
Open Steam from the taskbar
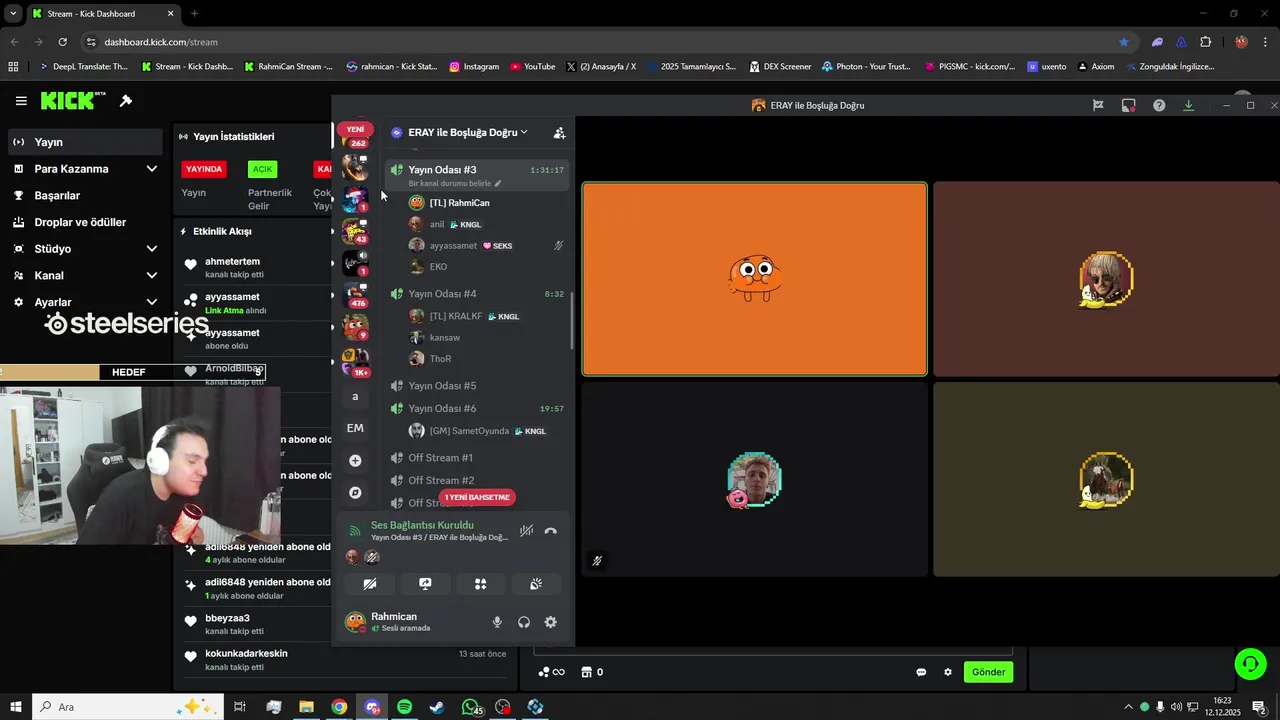437,707
